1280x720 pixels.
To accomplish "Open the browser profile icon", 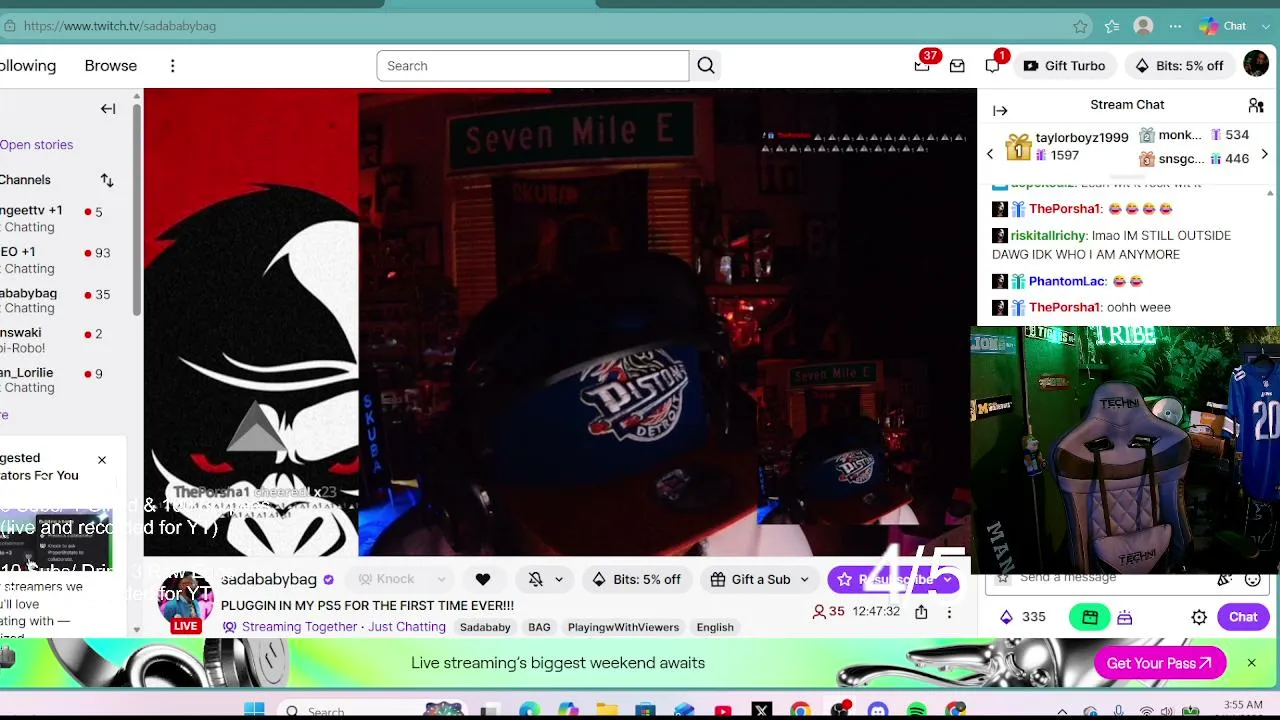I will click(1143, 26).
